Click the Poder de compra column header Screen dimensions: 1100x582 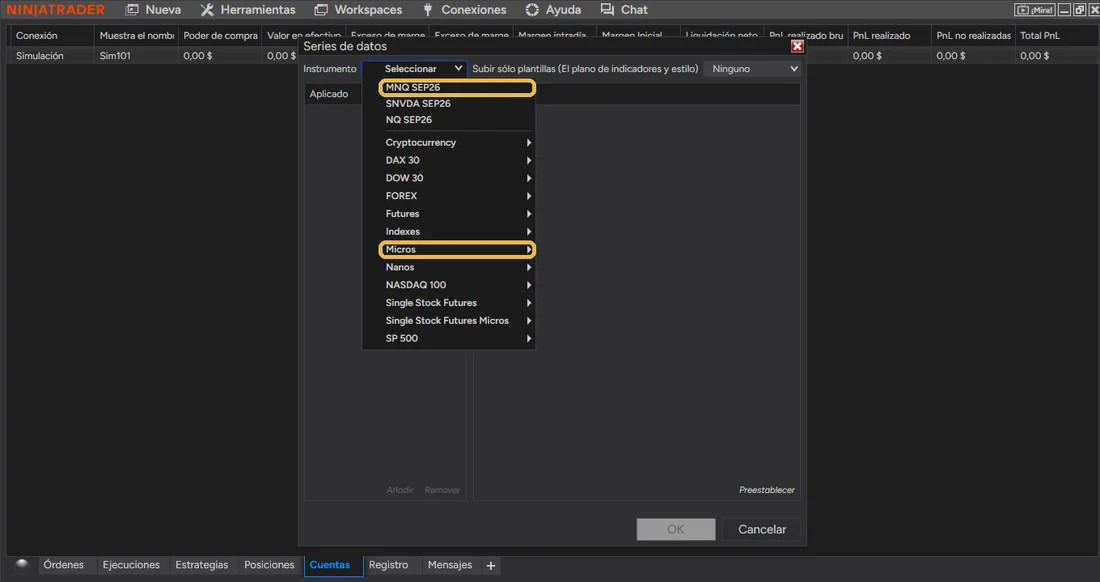pyautogui.click(x=220, y=36)
